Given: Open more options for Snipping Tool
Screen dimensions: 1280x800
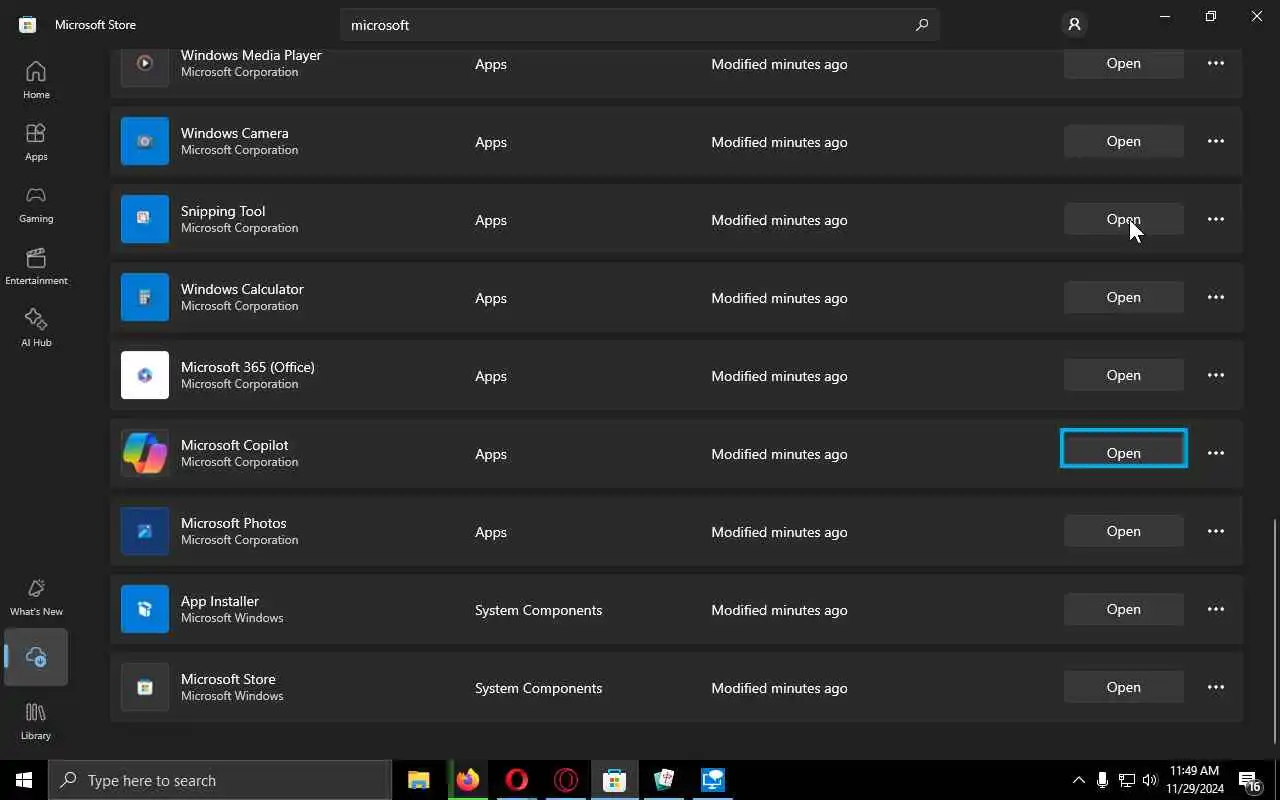Looking at the screenshot, I should tap(1216, 219).
